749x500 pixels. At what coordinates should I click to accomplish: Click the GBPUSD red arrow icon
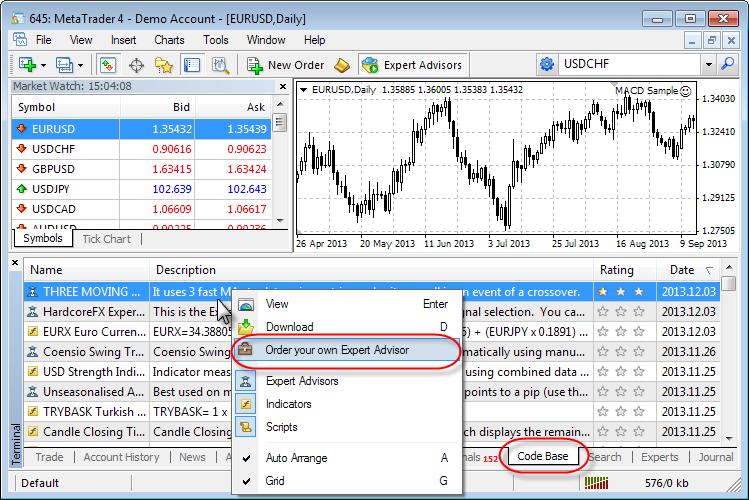point(21,169)
